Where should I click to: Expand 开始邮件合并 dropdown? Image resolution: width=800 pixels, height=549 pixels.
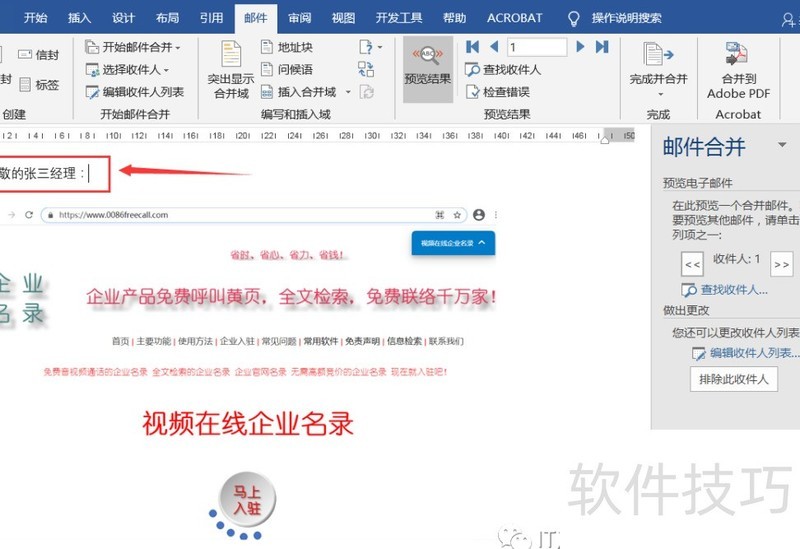pyautogui.click(x=133, y=47)
